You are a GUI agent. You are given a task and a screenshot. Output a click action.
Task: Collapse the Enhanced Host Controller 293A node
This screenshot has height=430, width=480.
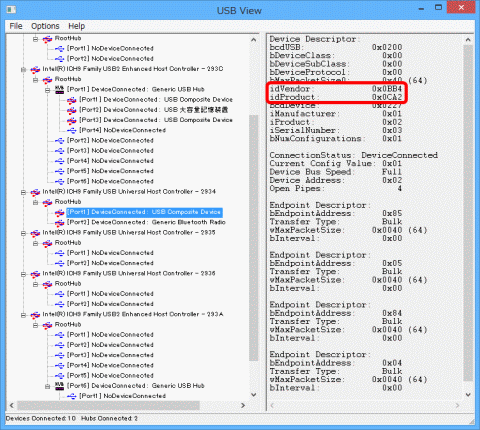23,315
